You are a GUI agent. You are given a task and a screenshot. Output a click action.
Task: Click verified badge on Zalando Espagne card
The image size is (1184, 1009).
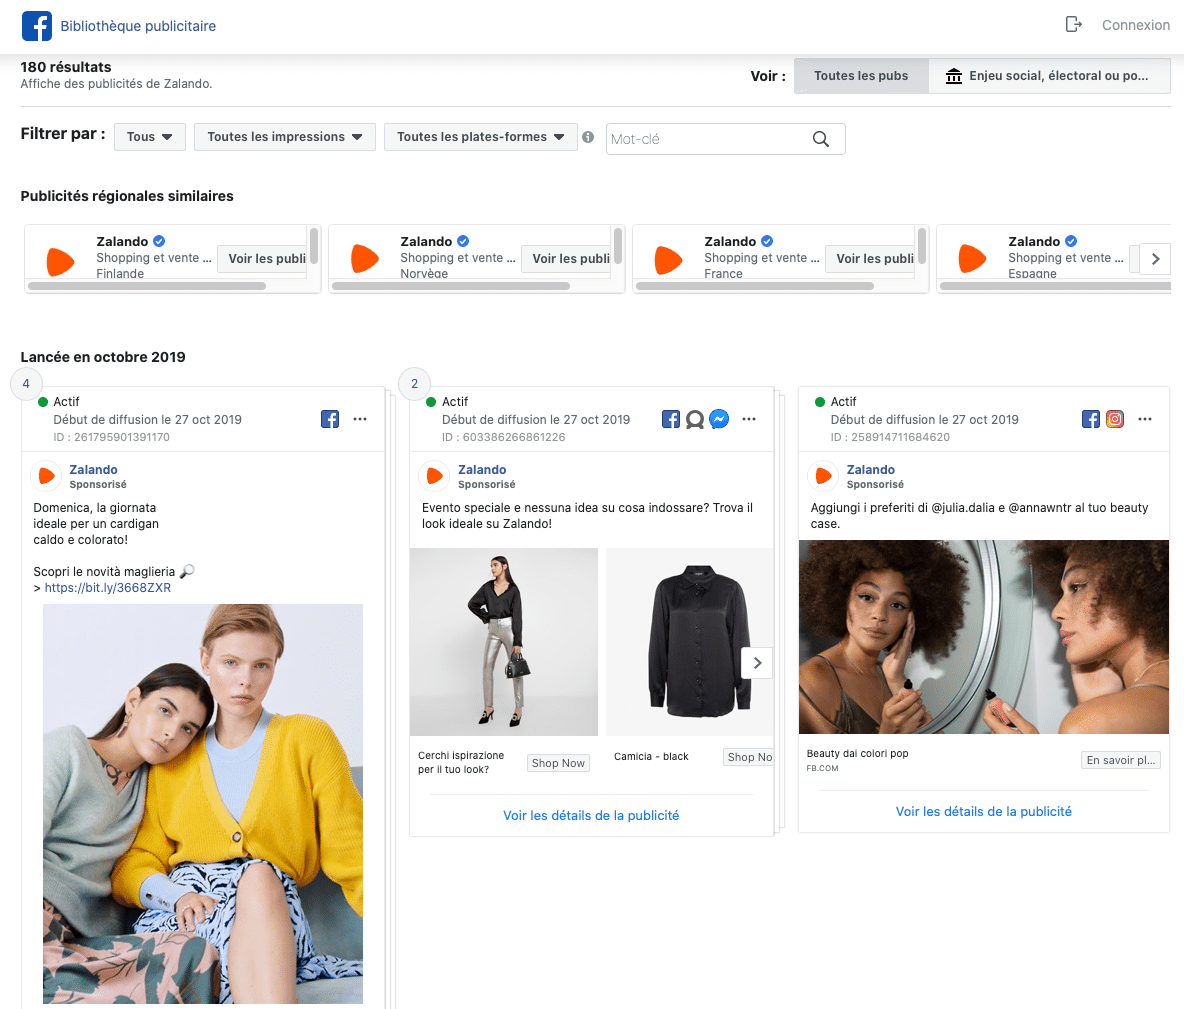1071,241
